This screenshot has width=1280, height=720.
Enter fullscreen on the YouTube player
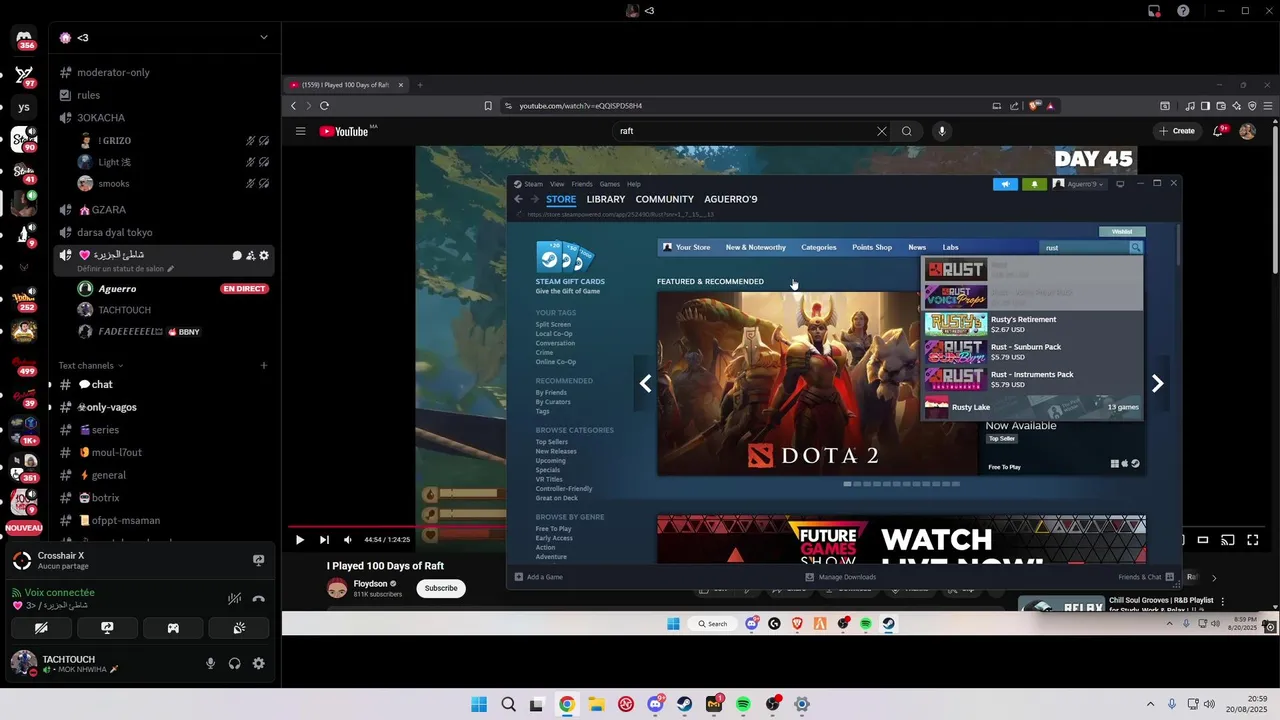(x=1252, y=540)
